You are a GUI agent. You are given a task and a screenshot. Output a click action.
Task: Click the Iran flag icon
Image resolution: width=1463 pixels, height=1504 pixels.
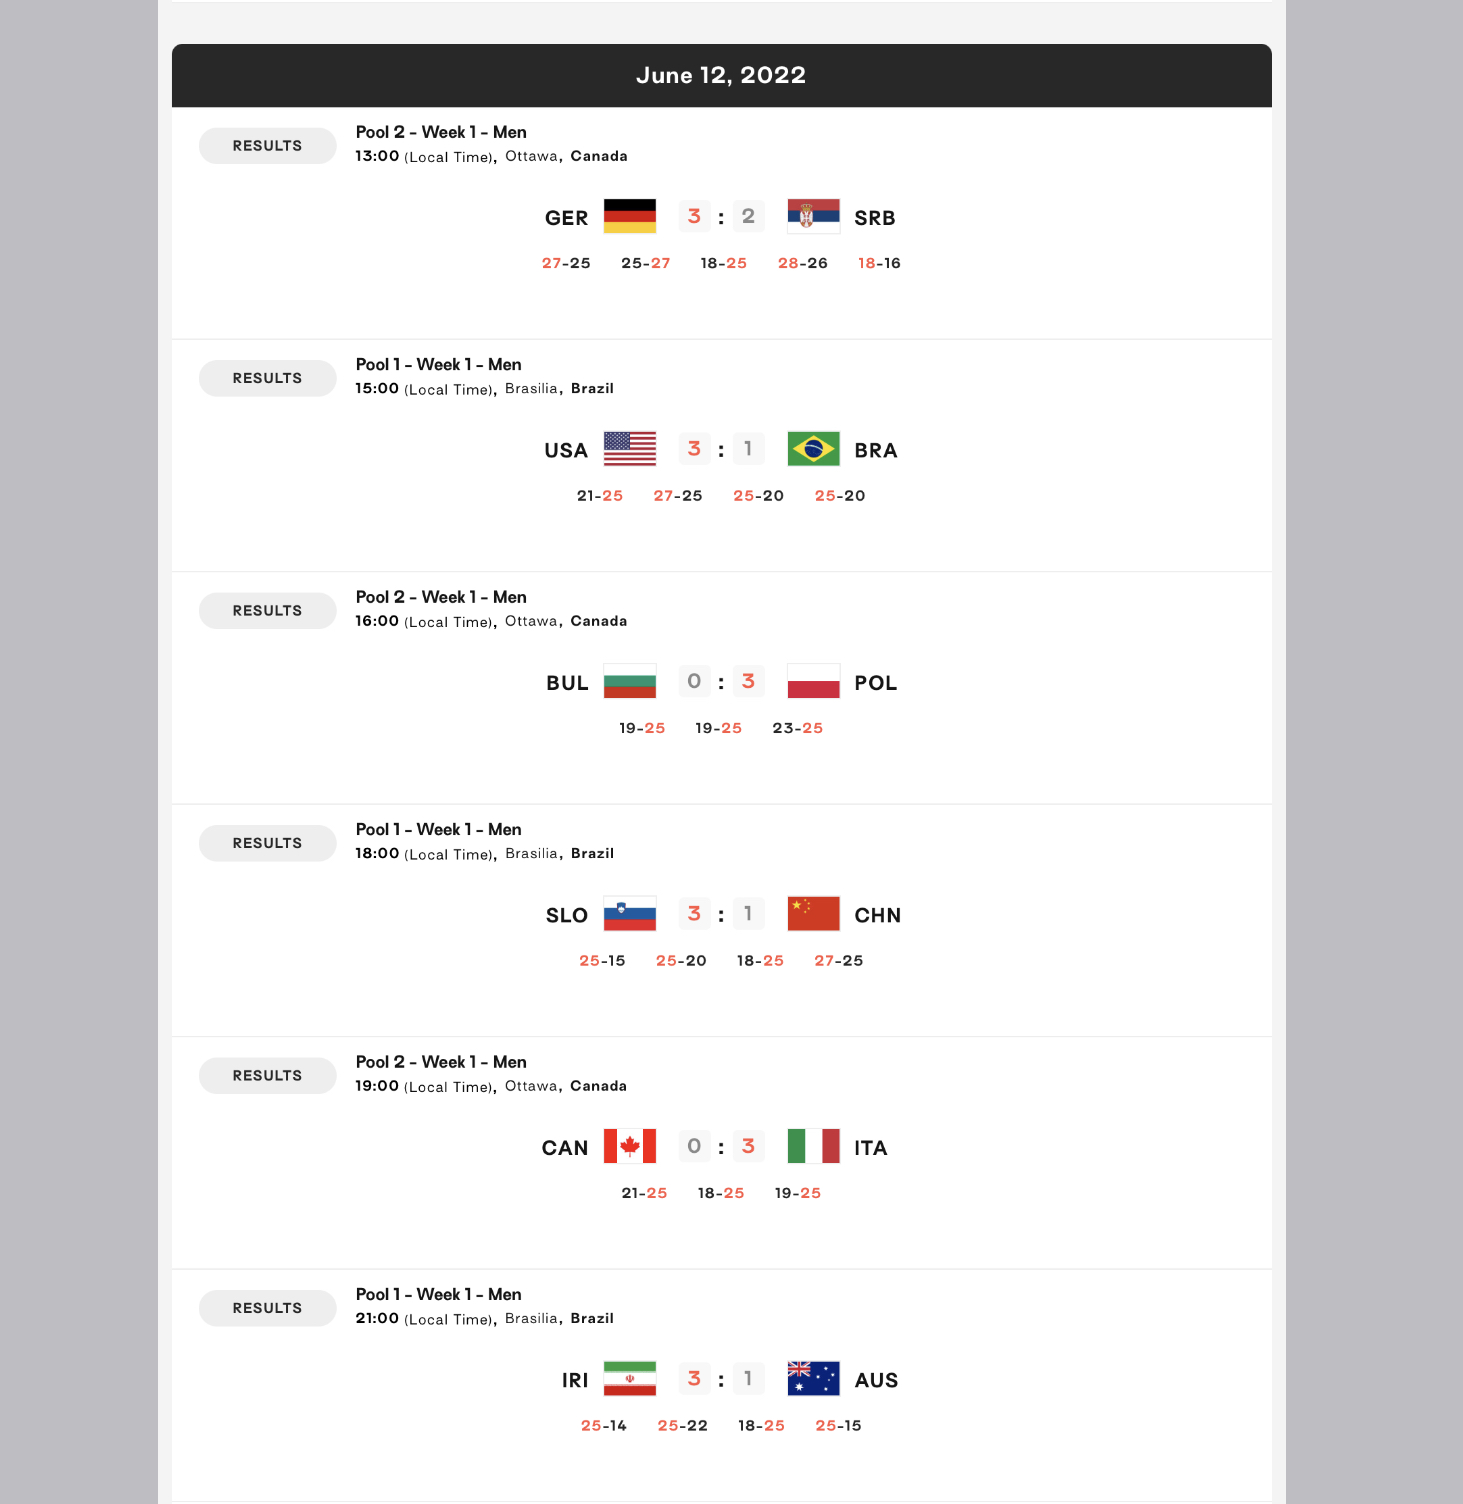click(630, 1379)
